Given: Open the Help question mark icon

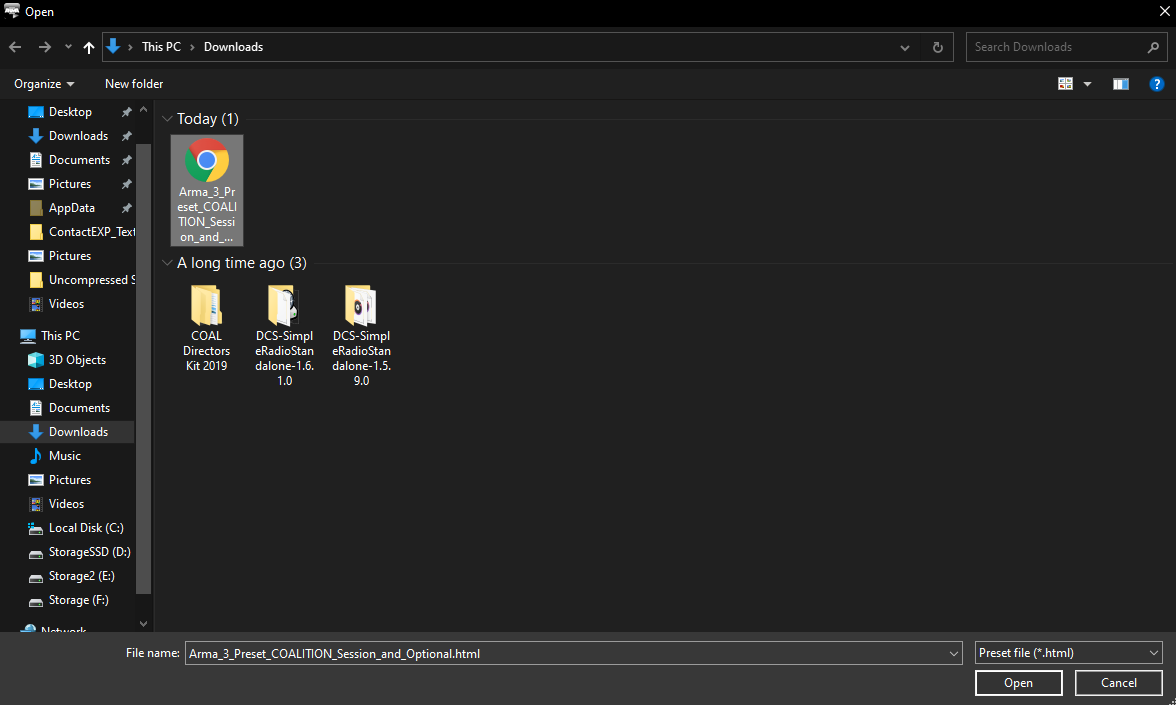Looking at the screenshot, I should [1156, 84].
